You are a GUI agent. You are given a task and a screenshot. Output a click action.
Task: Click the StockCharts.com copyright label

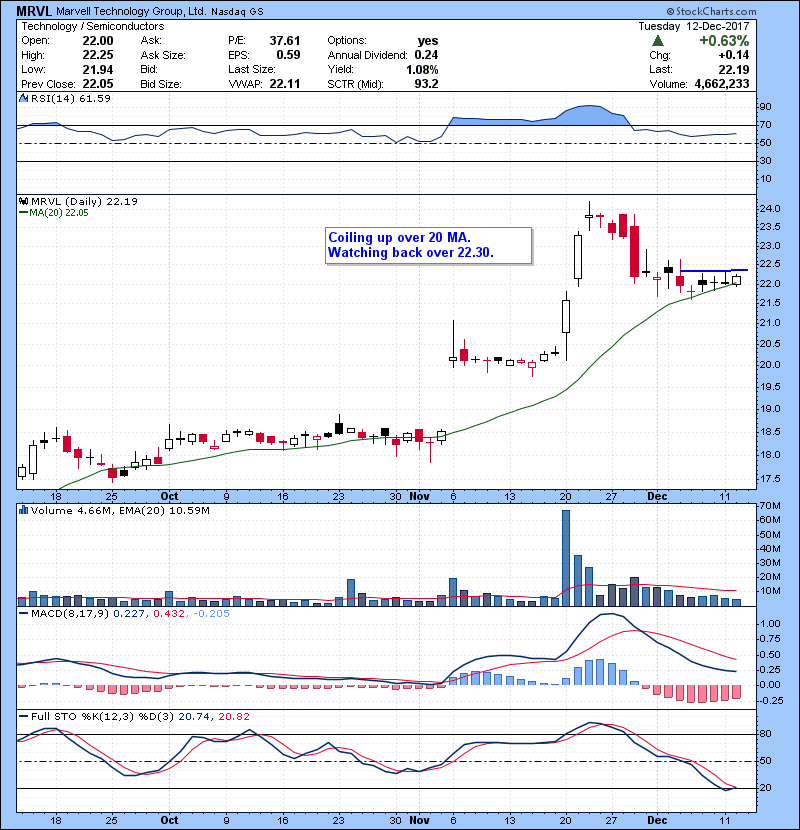[712, 11]
